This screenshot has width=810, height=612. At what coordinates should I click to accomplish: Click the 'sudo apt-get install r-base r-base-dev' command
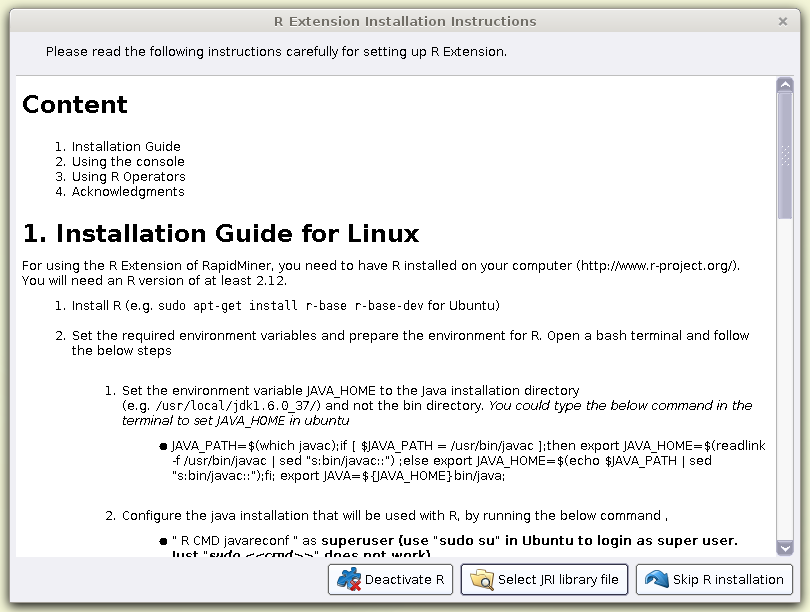tap(291, 306)
